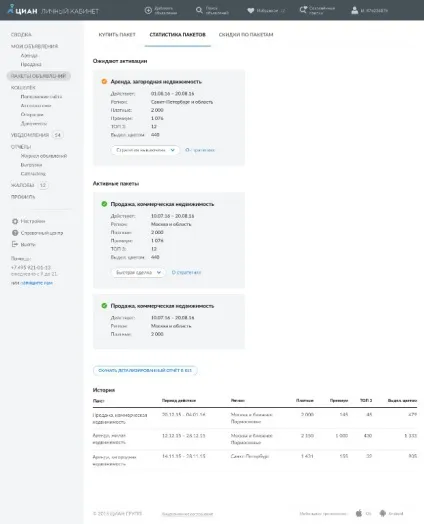The height and width of the screenshot is (524, 424).
Task: Open Уведомления in sidebar
Action: 30,135
